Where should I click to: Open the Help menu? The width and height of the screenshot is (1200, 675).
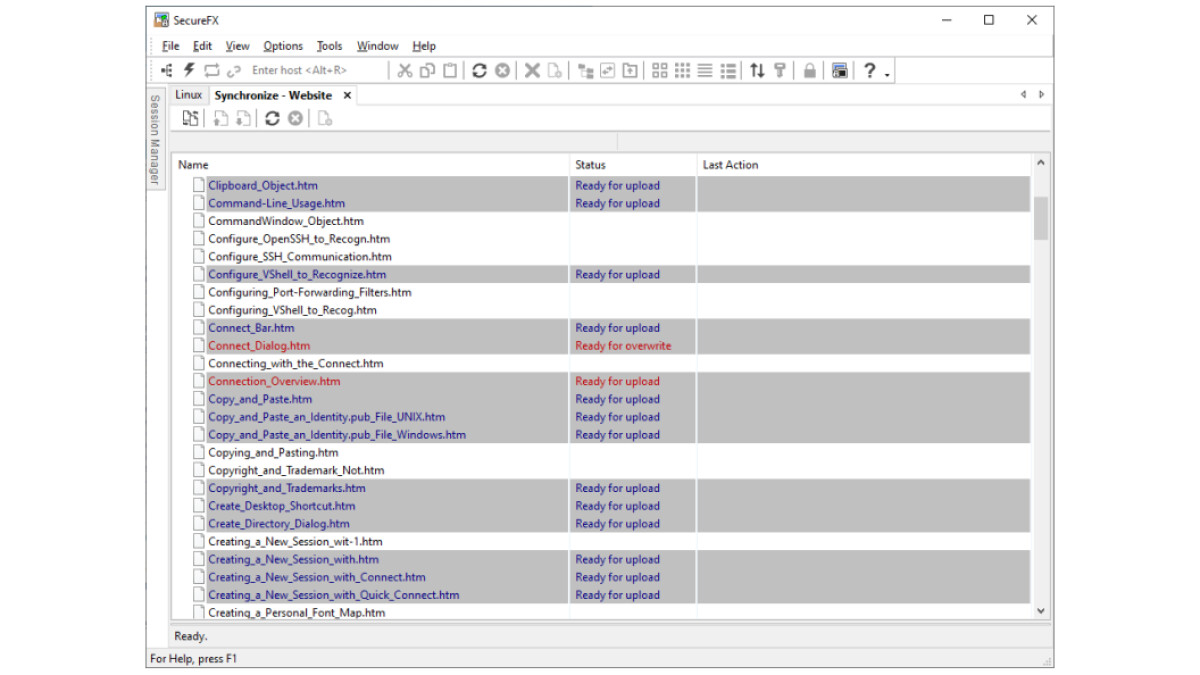pyautogui.click(x=424, y=46)
